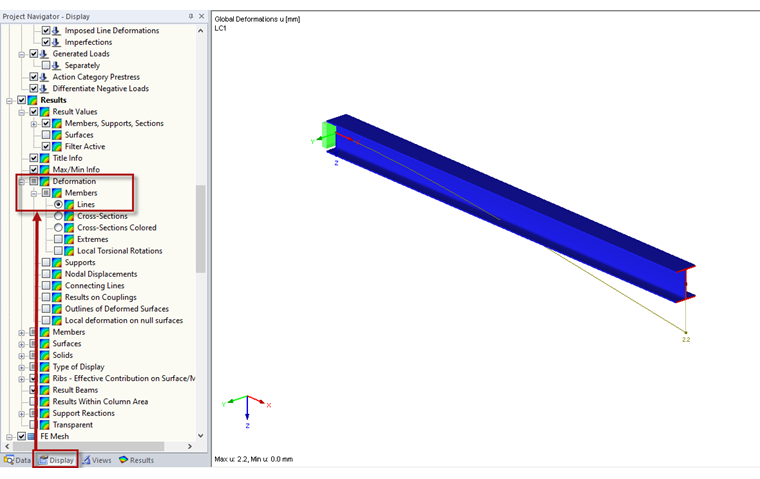The height and width of the screenshot is (479, 760).
Task: Expand the Type of Display node
Action: pos(22,367)
